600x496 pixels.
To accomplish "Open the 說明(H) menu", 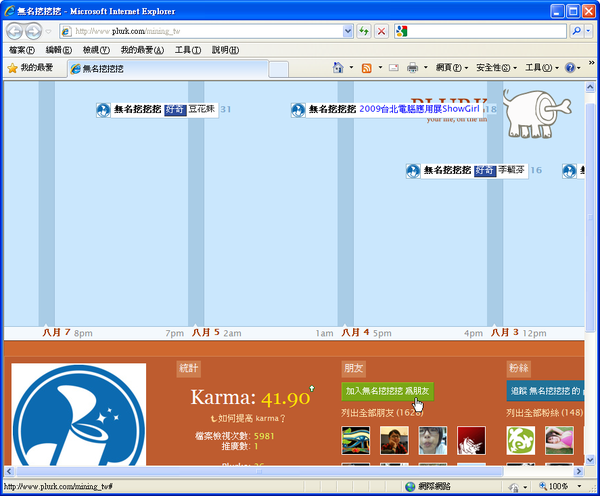I will (225, 50).
